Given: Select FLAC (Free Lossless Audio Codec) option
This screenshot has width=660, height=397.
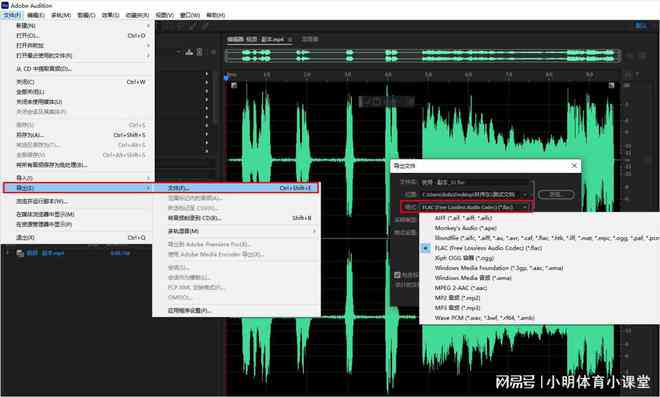Looking at the screenshot, I should 540,248.
